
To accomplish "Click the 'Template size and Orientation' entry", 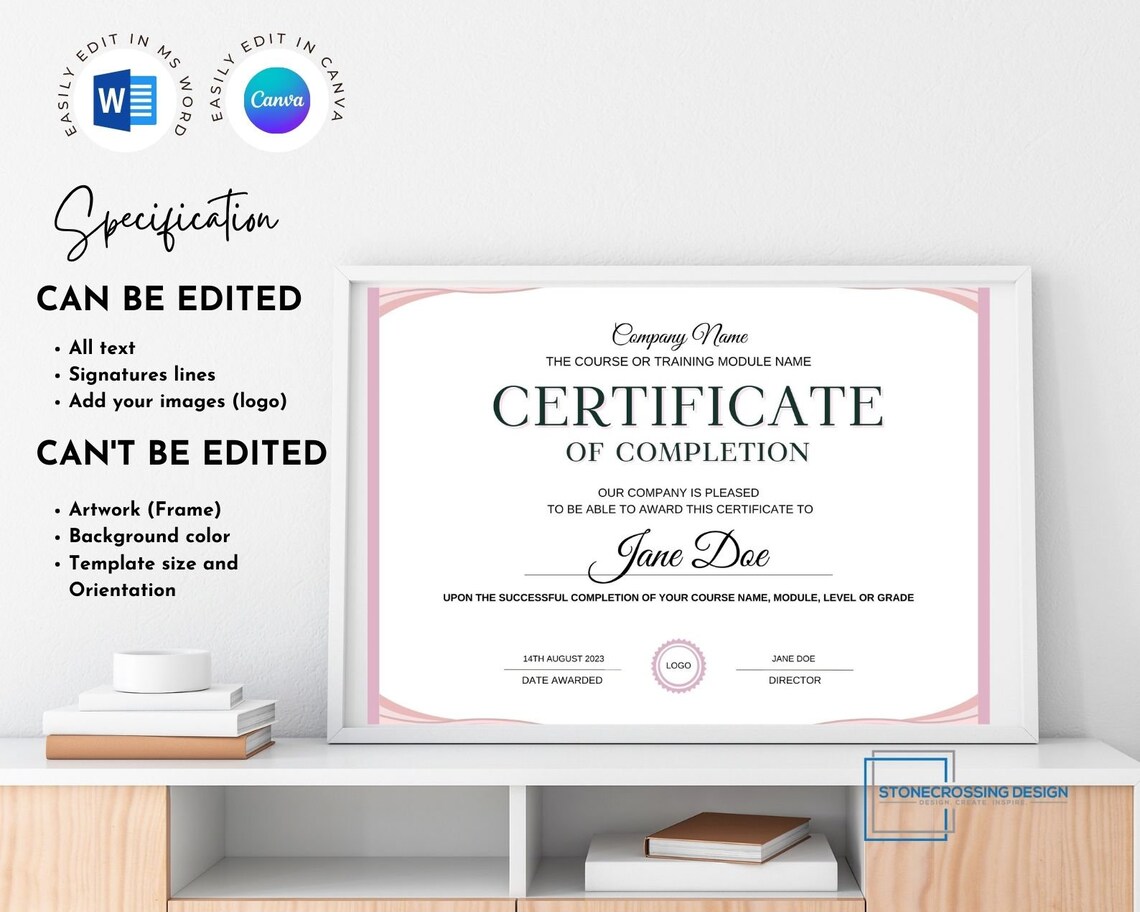I will click(152, 576).
